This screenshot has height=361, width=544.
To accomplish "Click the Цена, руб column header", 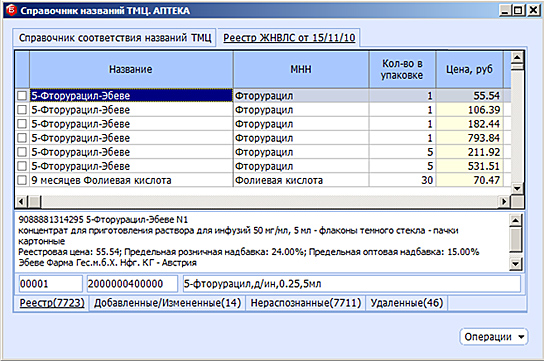I will coord(469,69).
